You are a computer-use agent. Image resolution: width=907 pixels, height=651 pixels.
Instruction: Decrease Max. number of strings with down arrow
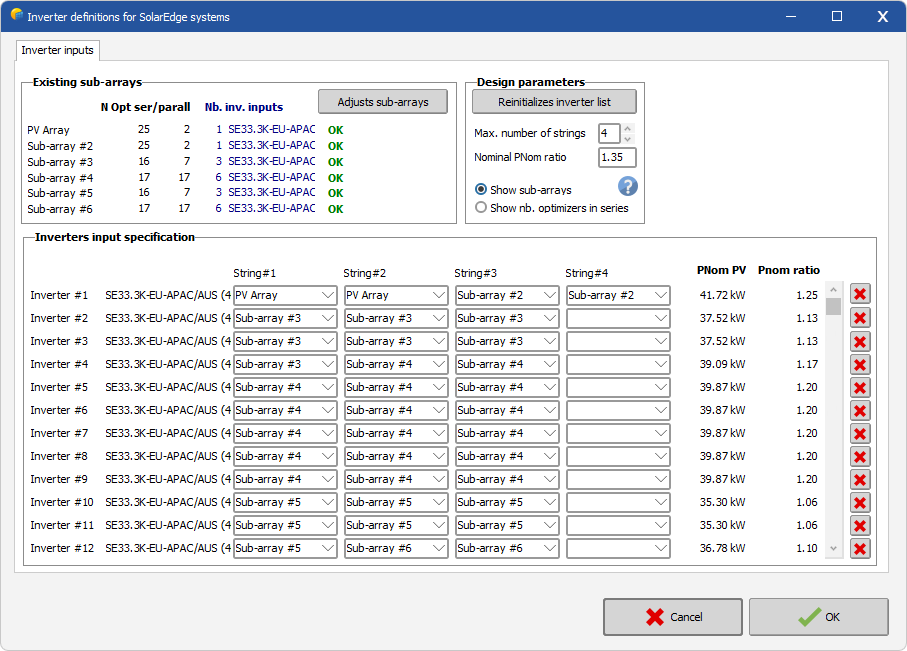pyautogui.click(x=628, y=139)
